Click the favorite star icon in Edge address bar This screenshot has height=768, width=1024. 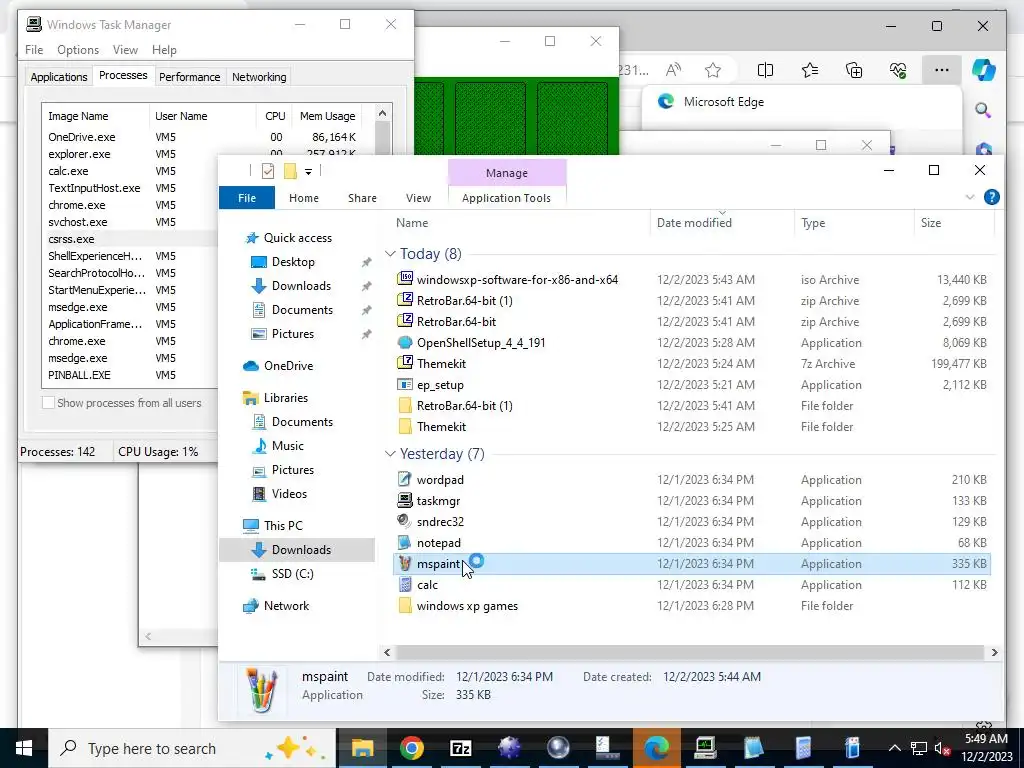[713, 70]
